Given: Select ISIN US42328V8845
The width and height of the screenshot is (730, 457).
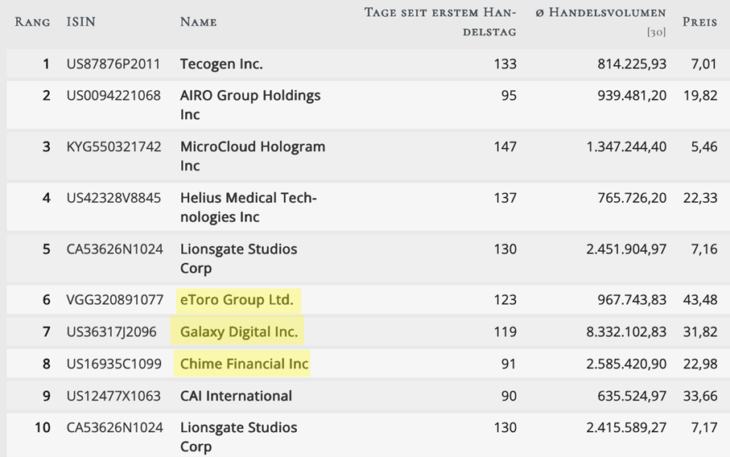Looking at the screenshot, I should [x=113, y=198].
